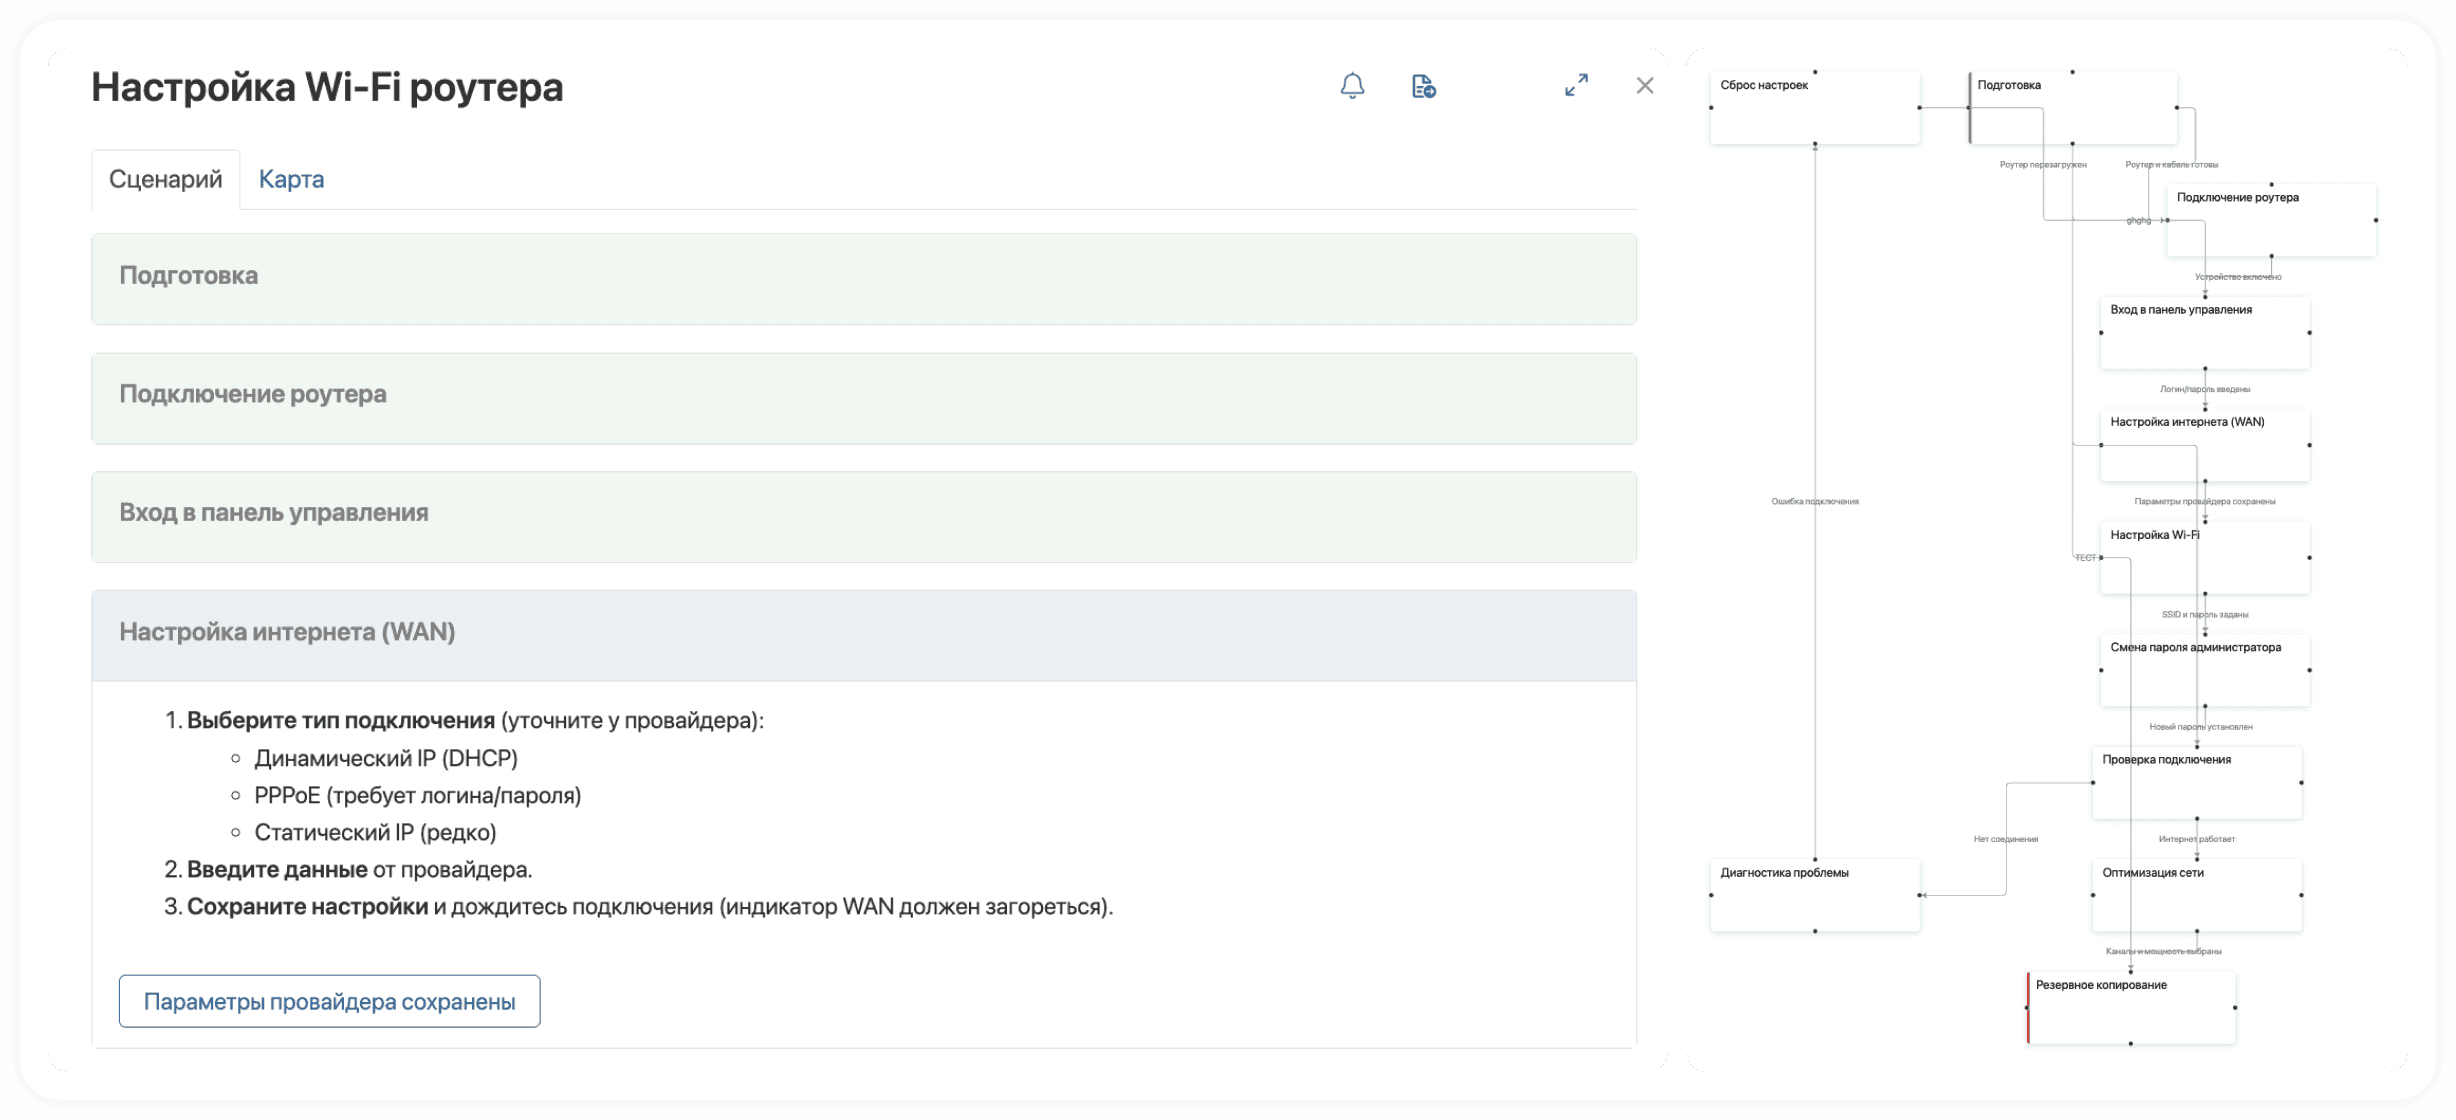Close the Wi-Fi router setup dialog
Image resolution: width=2456 pixels, height=1120 pixels.
(x=1645, y=86)
